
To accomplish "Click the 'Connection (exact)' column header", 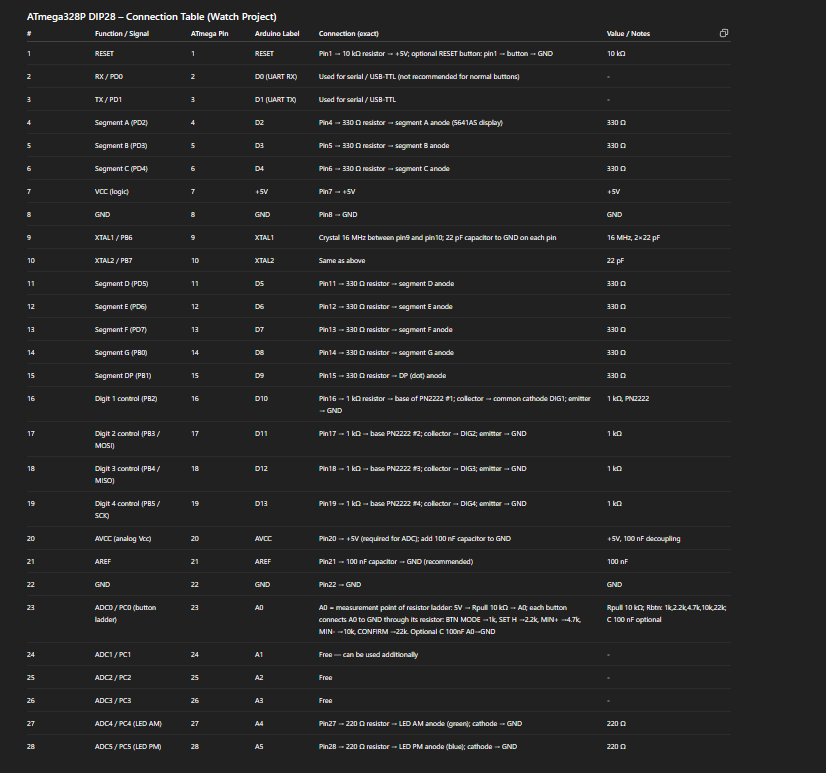I will 350,34.
